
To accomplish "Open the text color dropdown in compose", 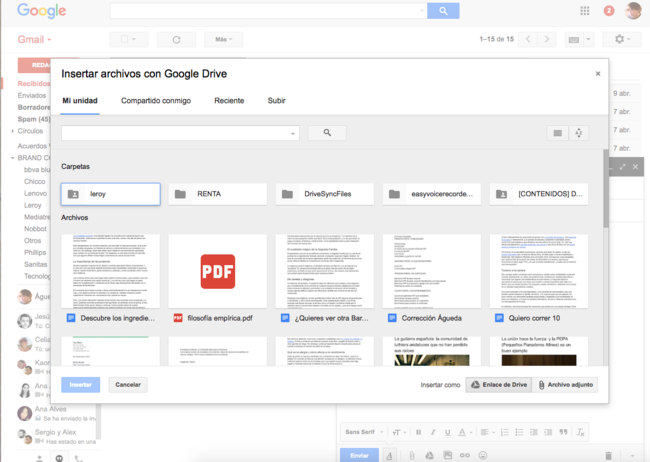I will [x=465, y=432].
